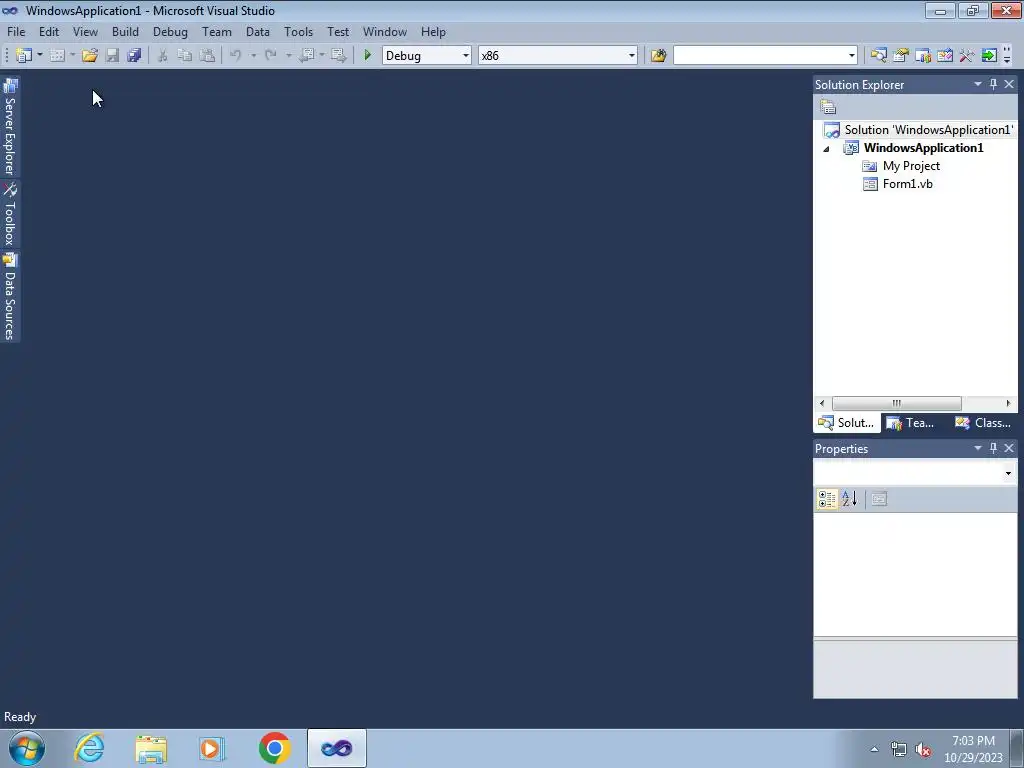Click the New Project toolbar icon

pos(24,56)
